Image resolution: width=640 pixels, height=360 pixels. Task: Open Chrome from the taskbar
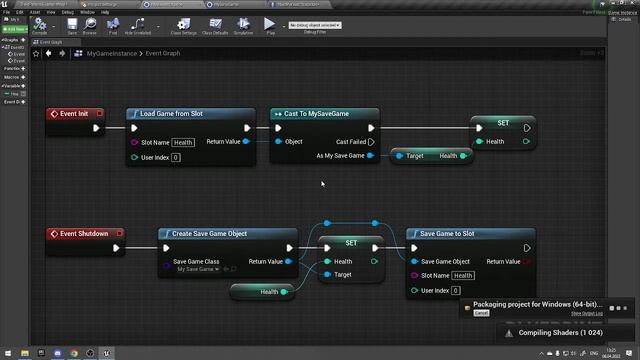coord(74,353)
